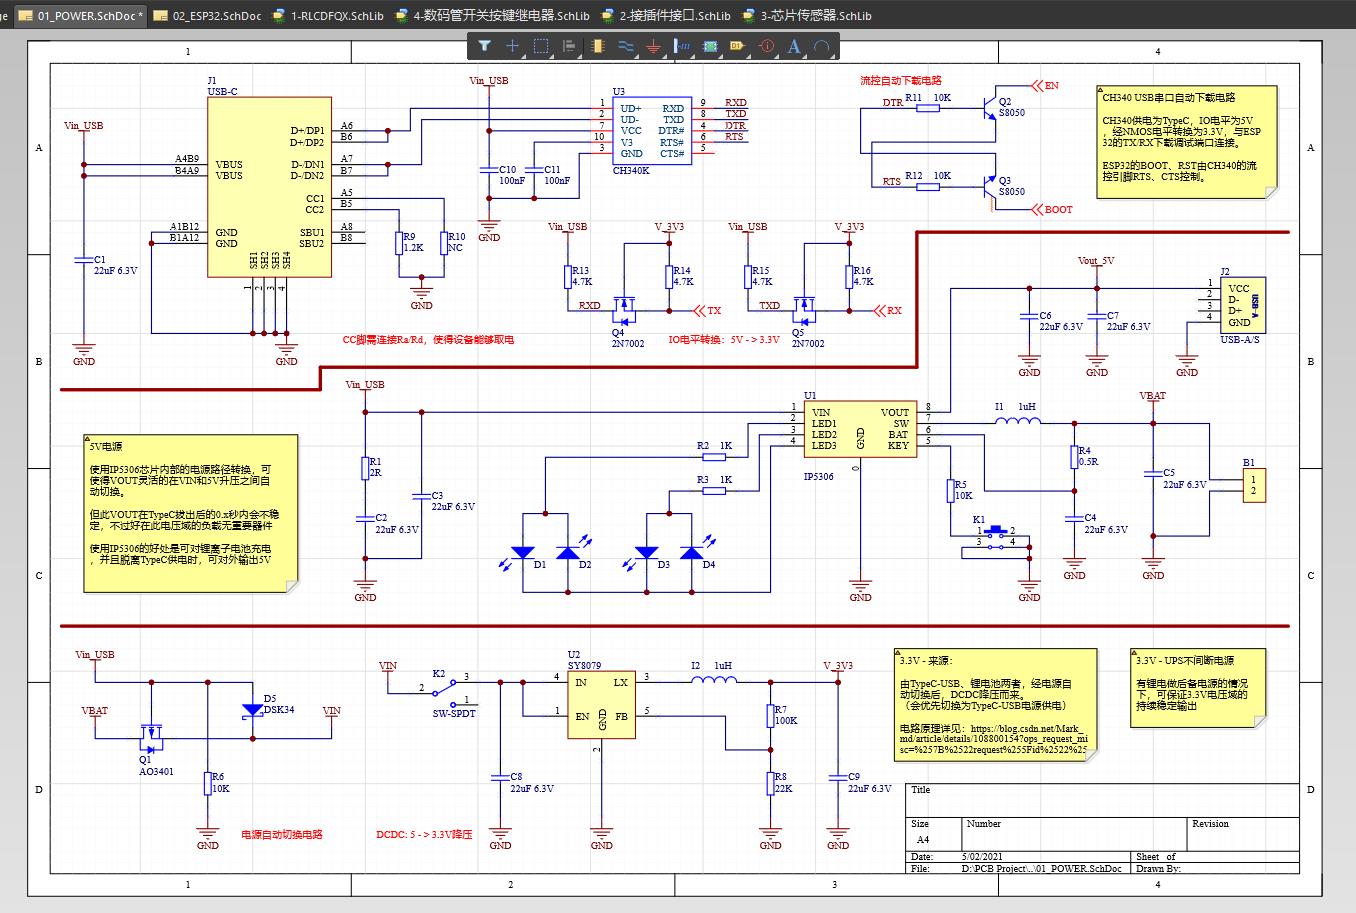Click the EN port symbol
Viewport: 1356px width, 913px height.
[1044, 86]
